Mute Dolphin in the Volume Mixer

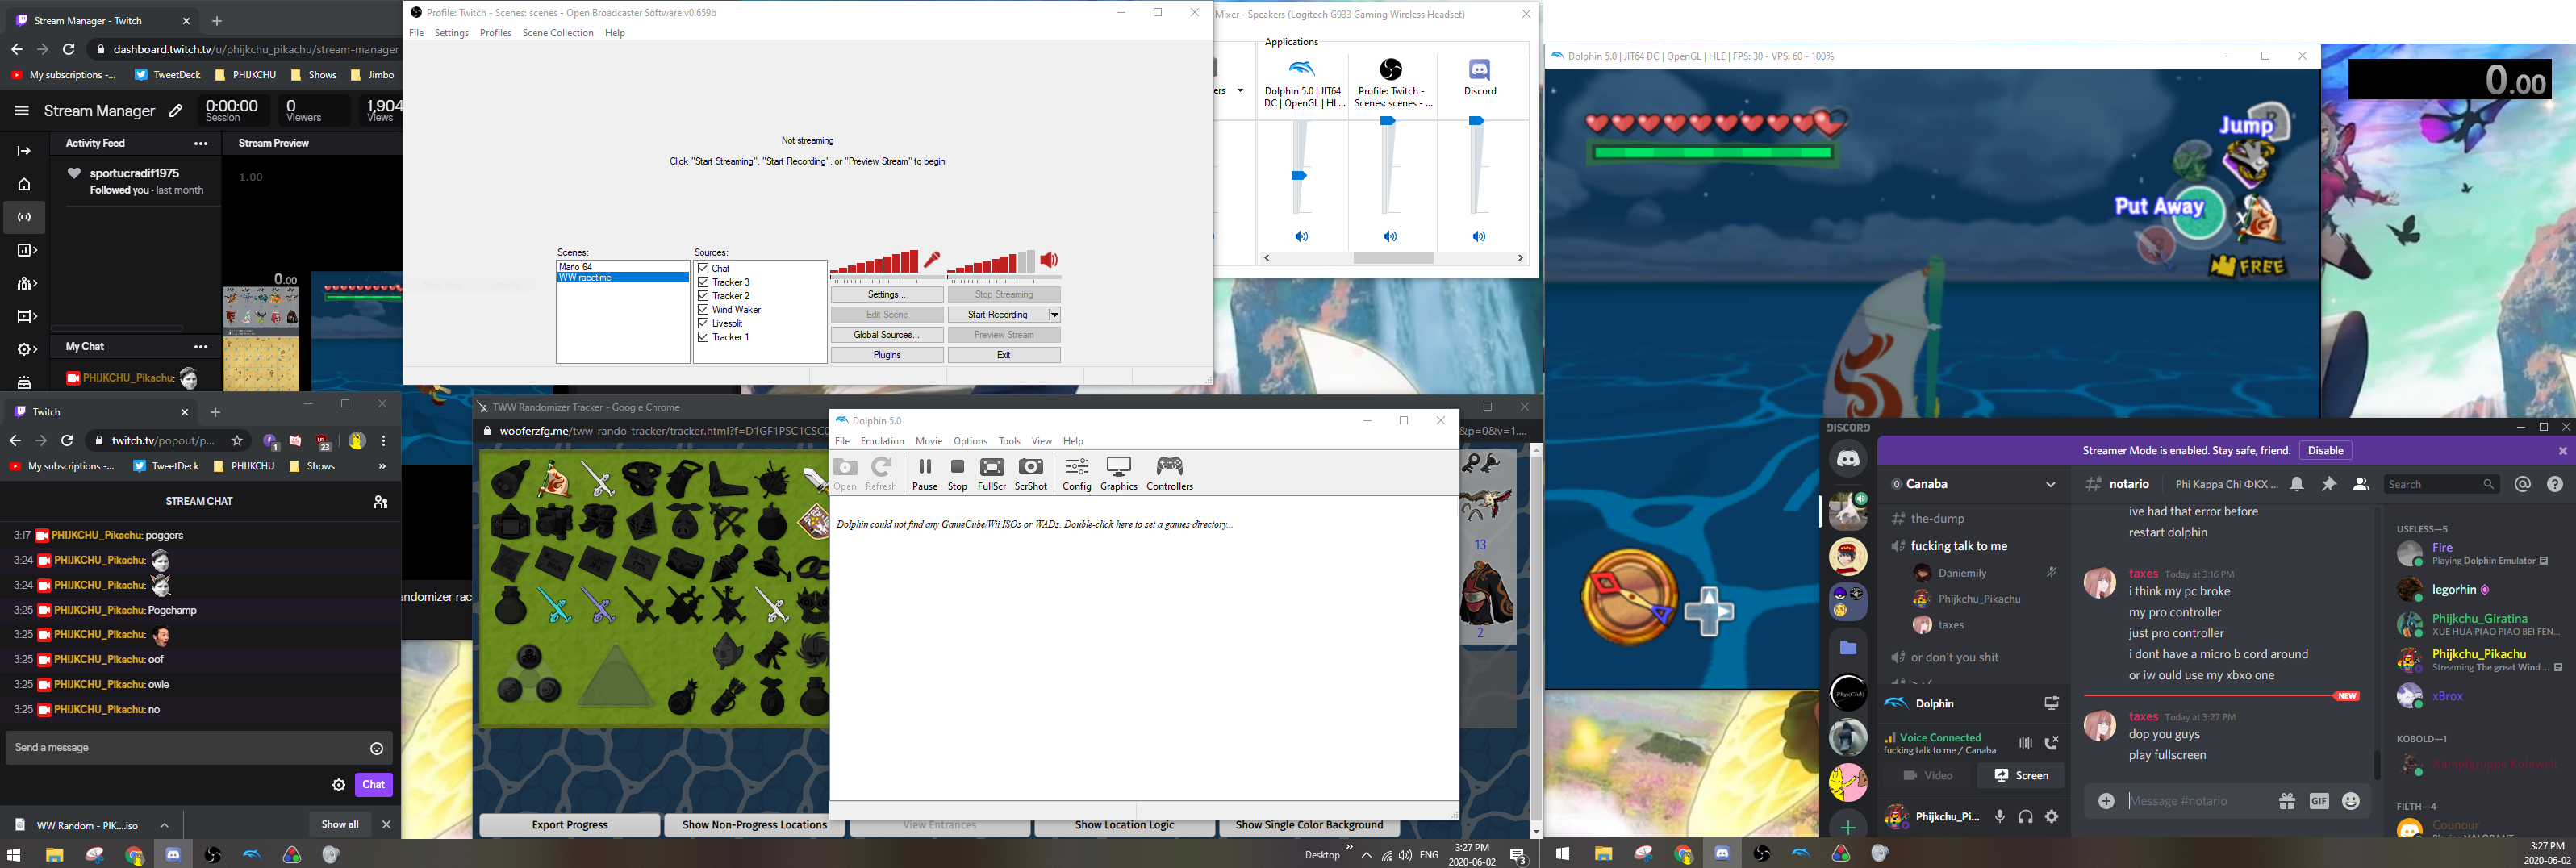(x=1301, y=237)
